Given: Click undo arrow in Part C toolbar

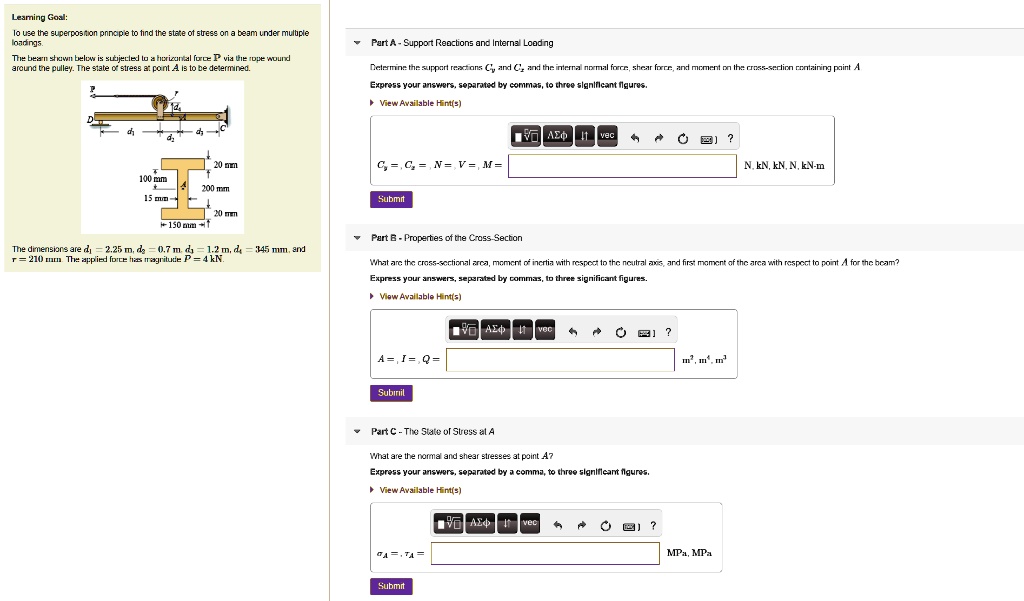Looking at the screenshot, I should tap(558, 525).
